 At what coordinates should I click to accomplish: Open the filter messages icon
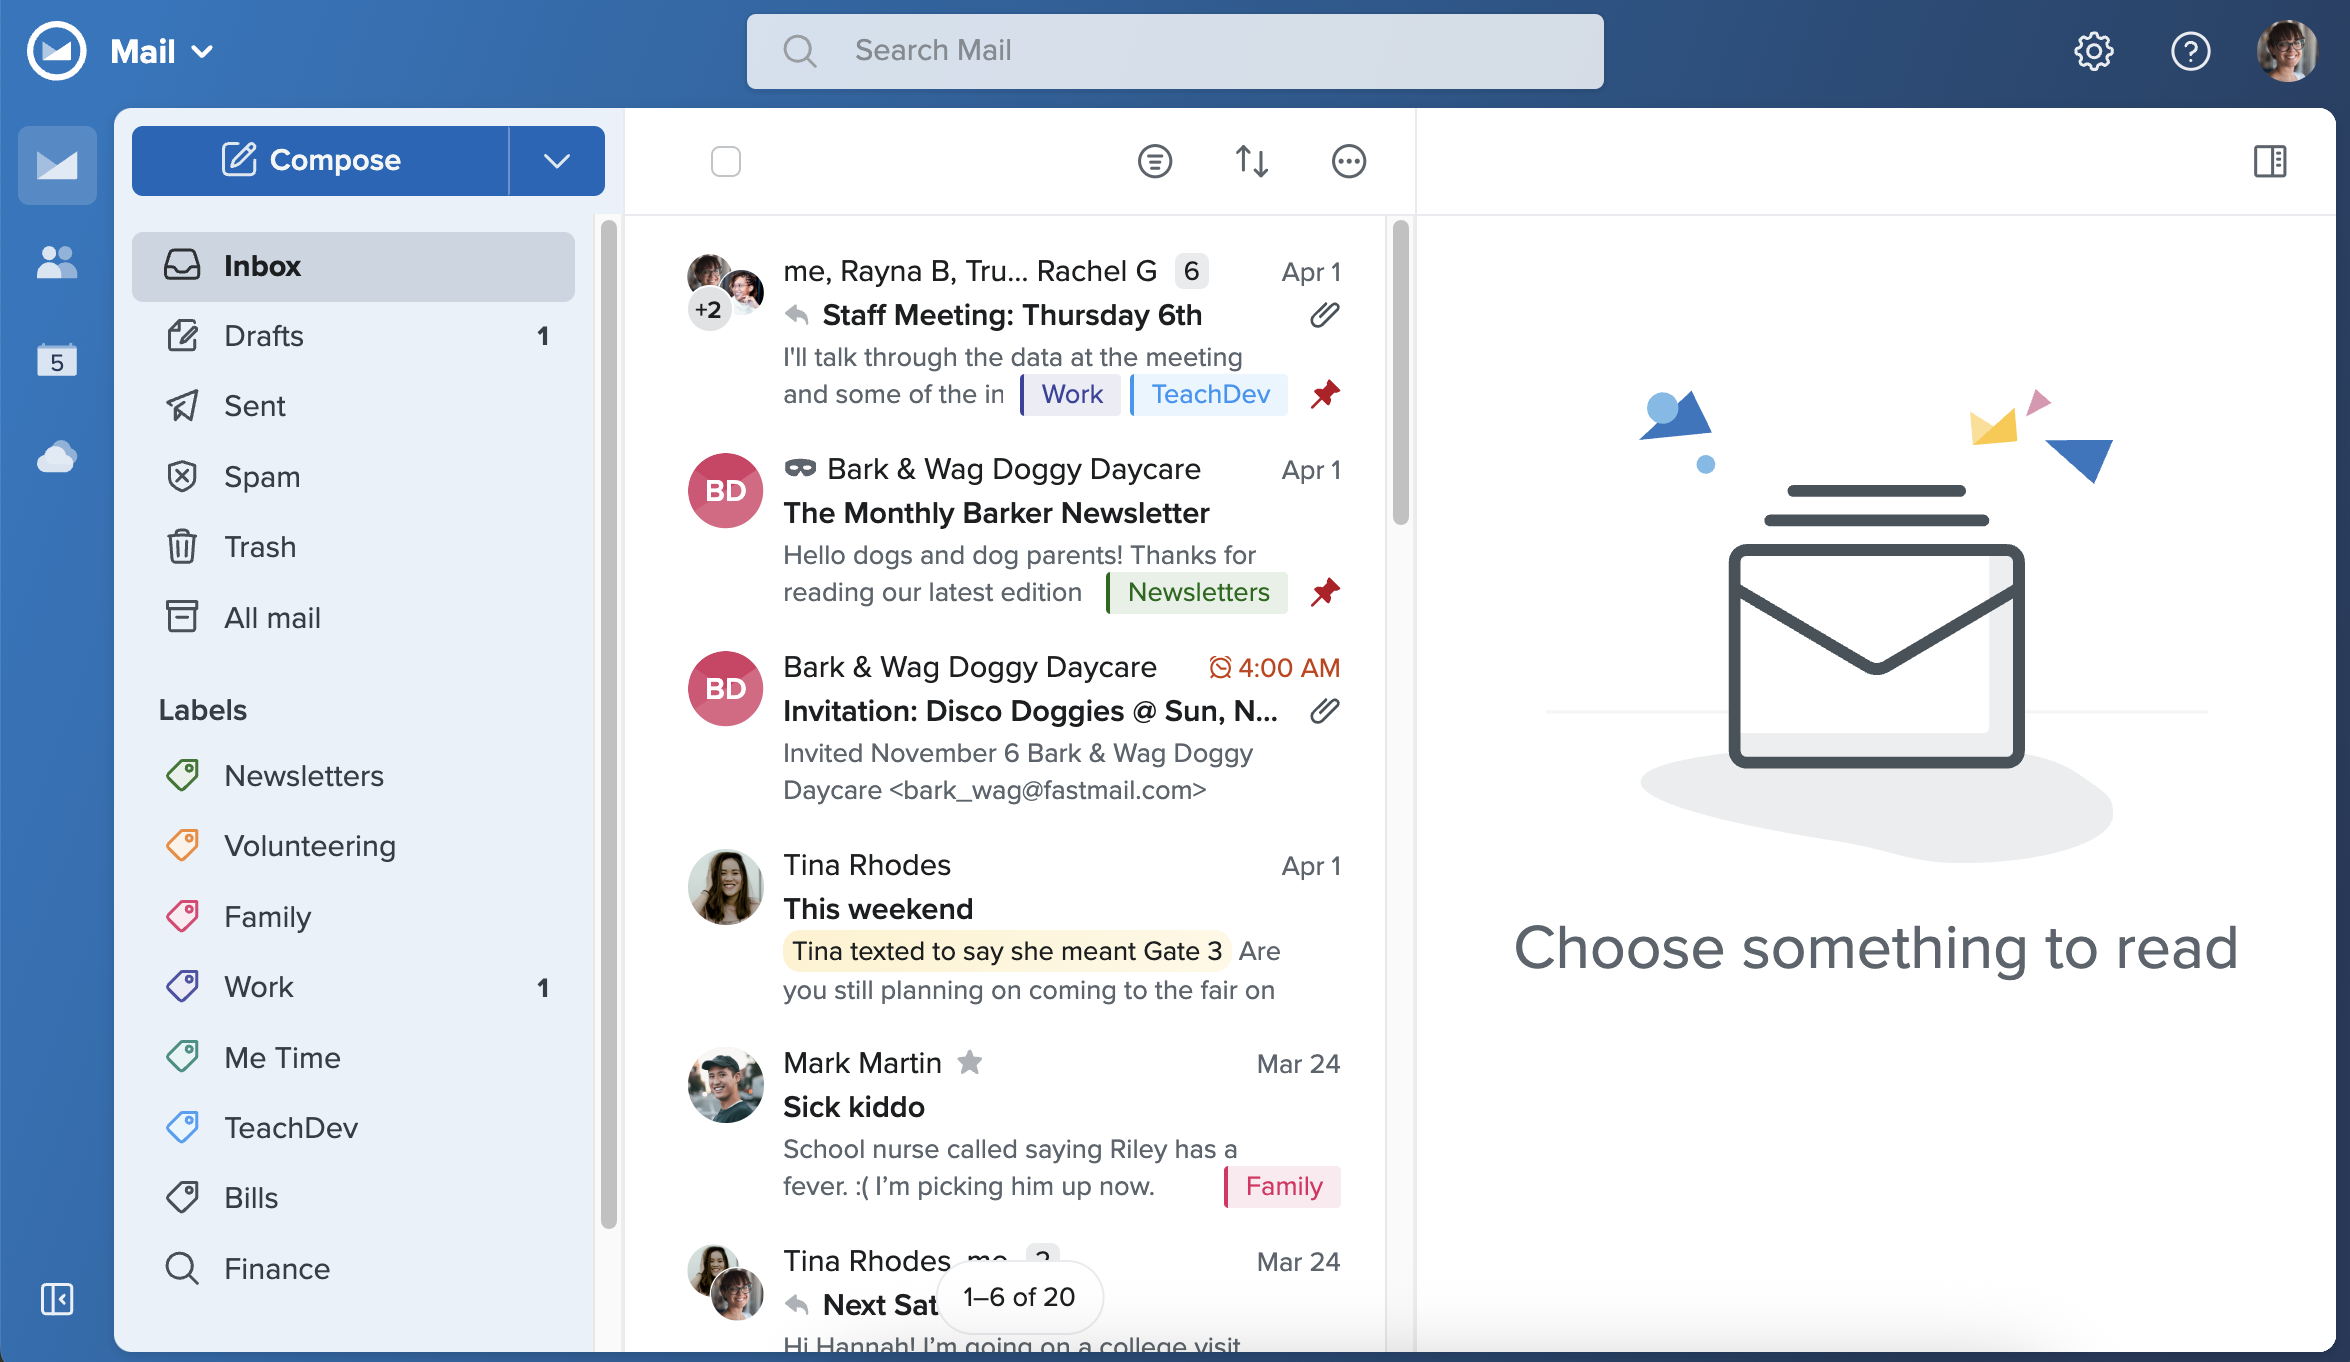(1154, 161)
